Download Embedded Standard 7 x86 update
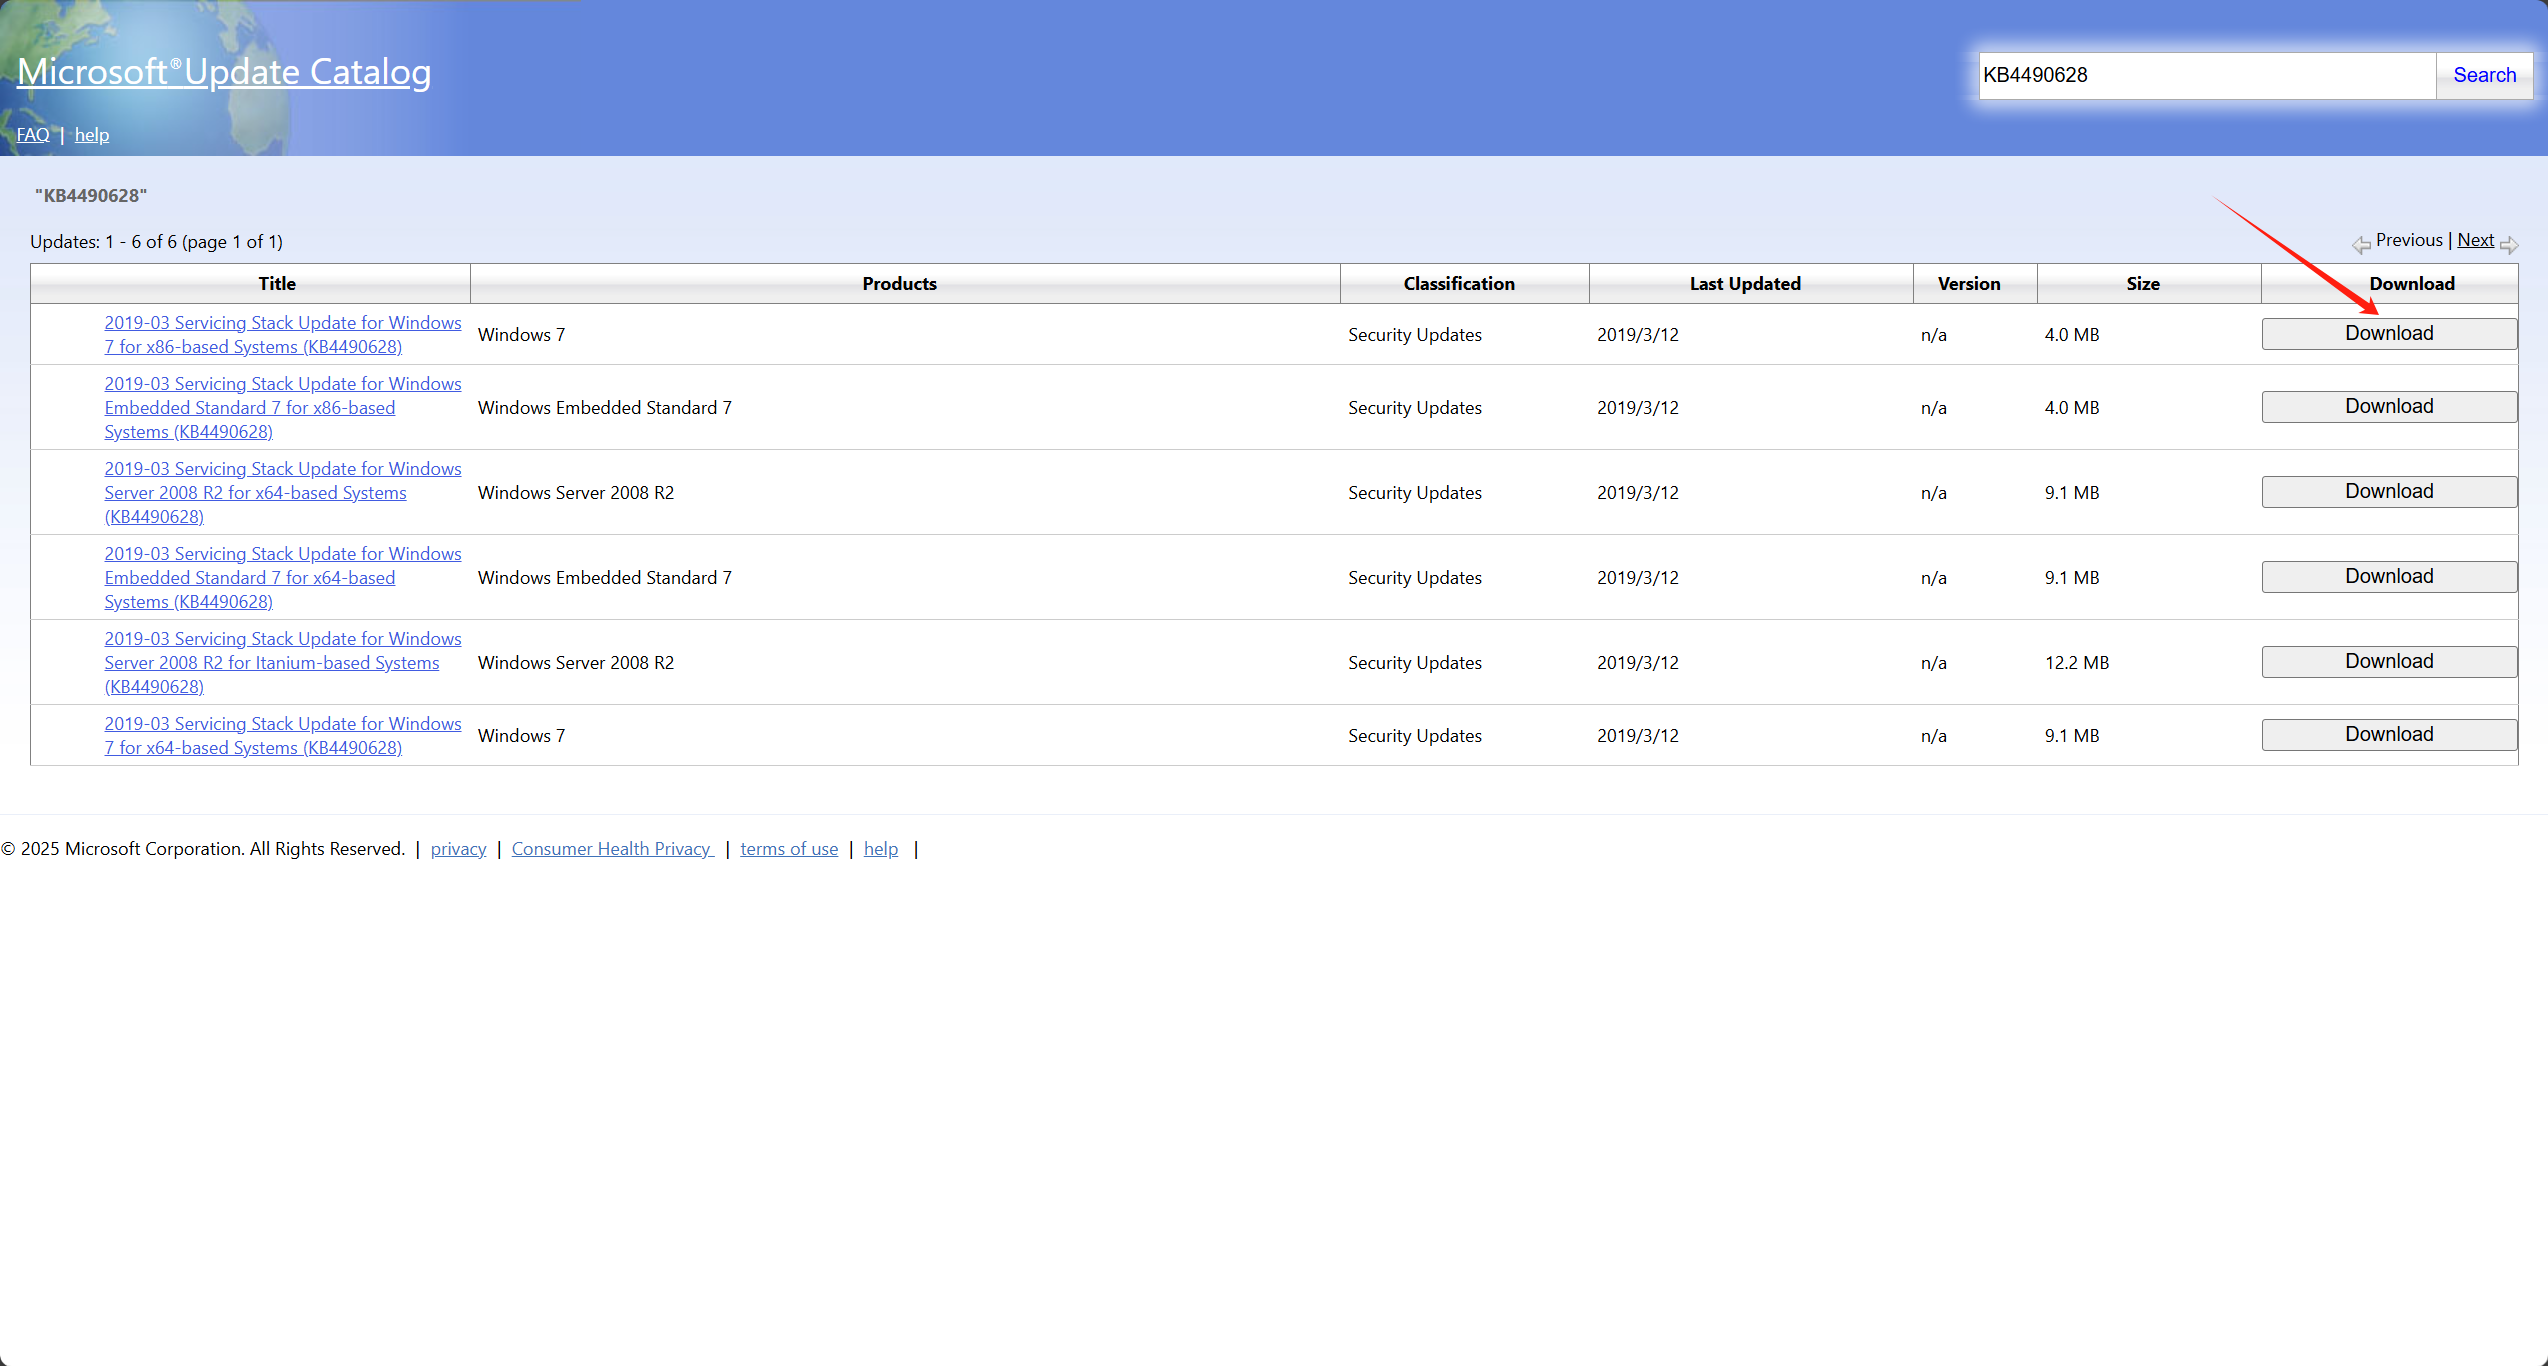 2389,407
